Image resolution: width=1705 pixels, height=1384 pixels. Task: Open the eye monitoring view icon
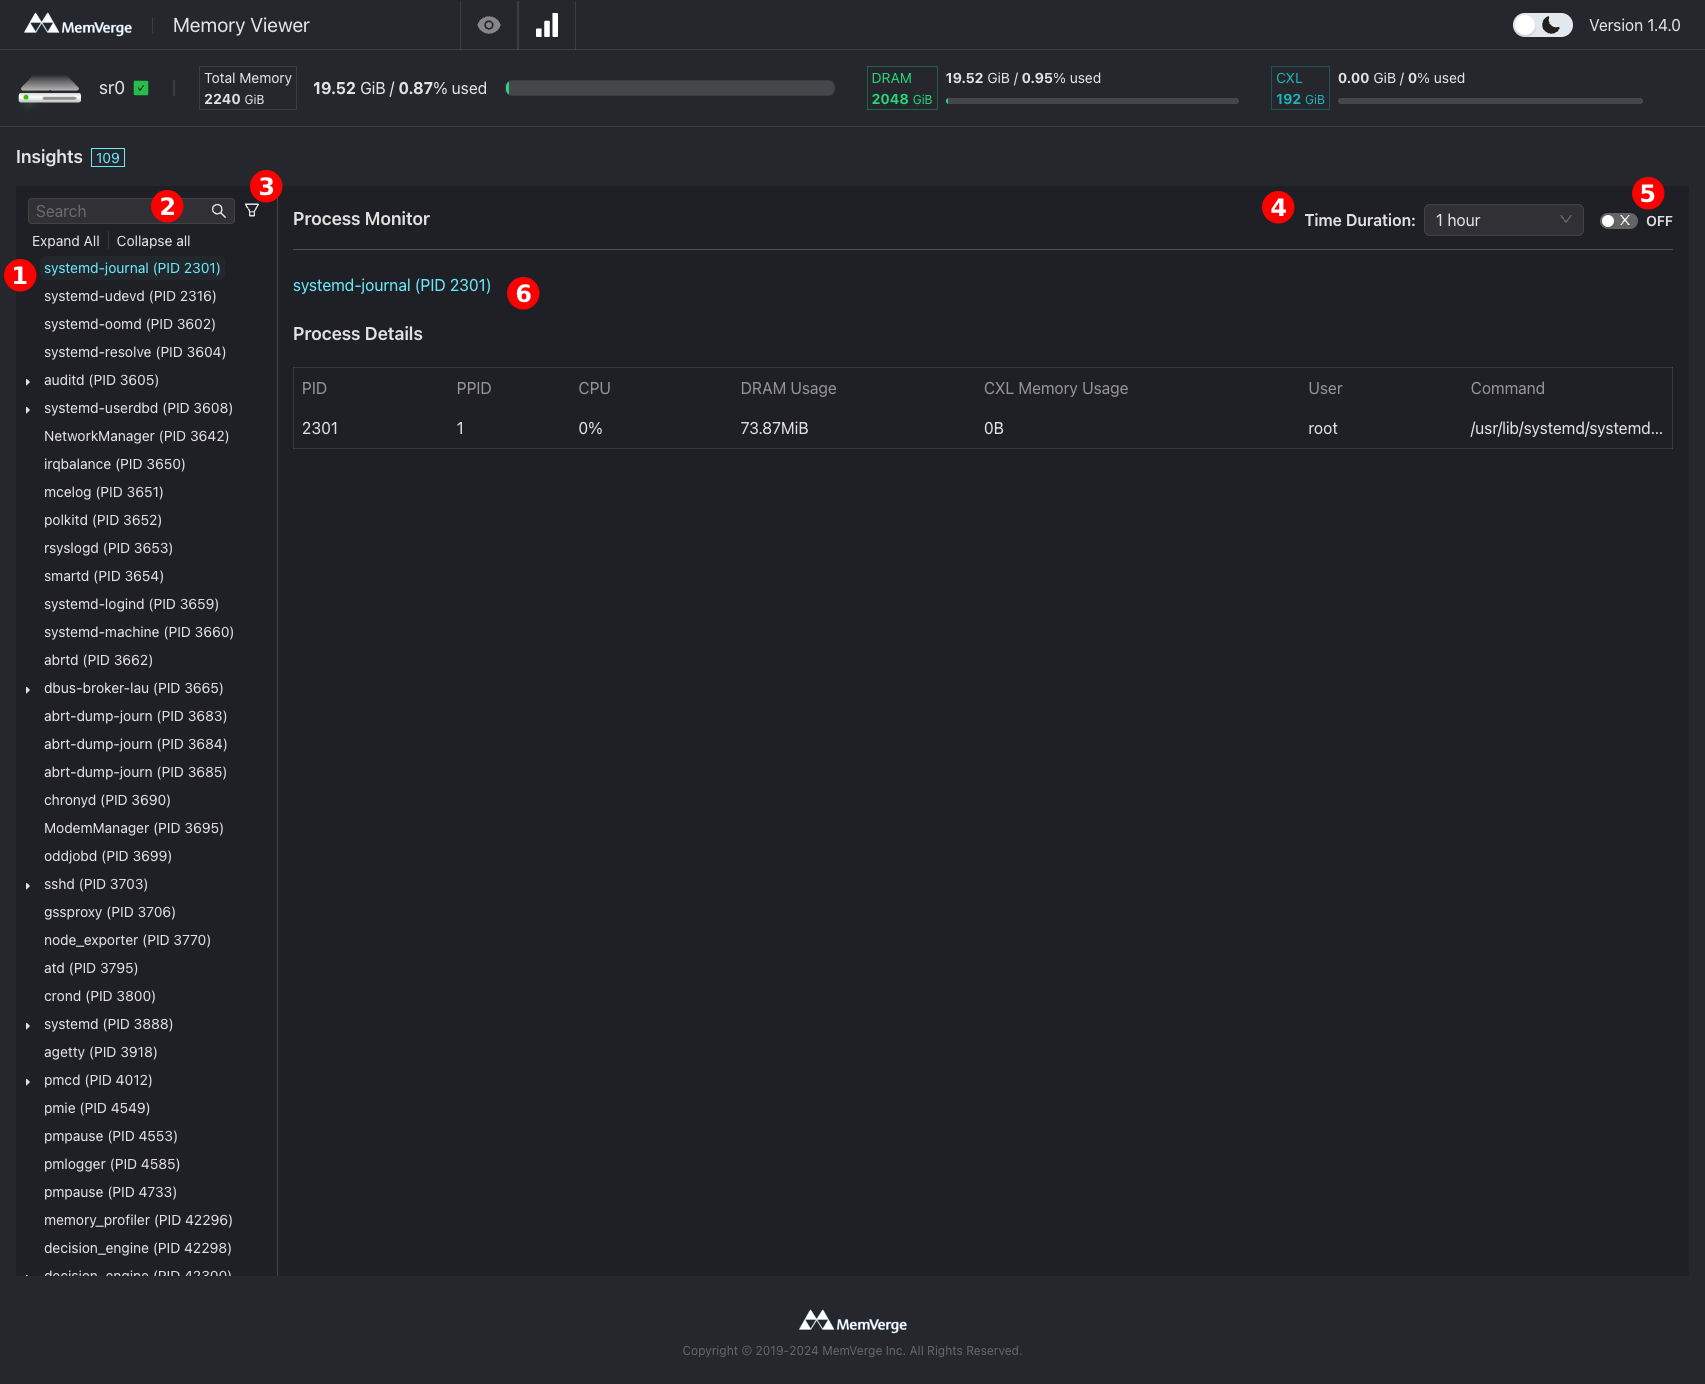(489, 25)
